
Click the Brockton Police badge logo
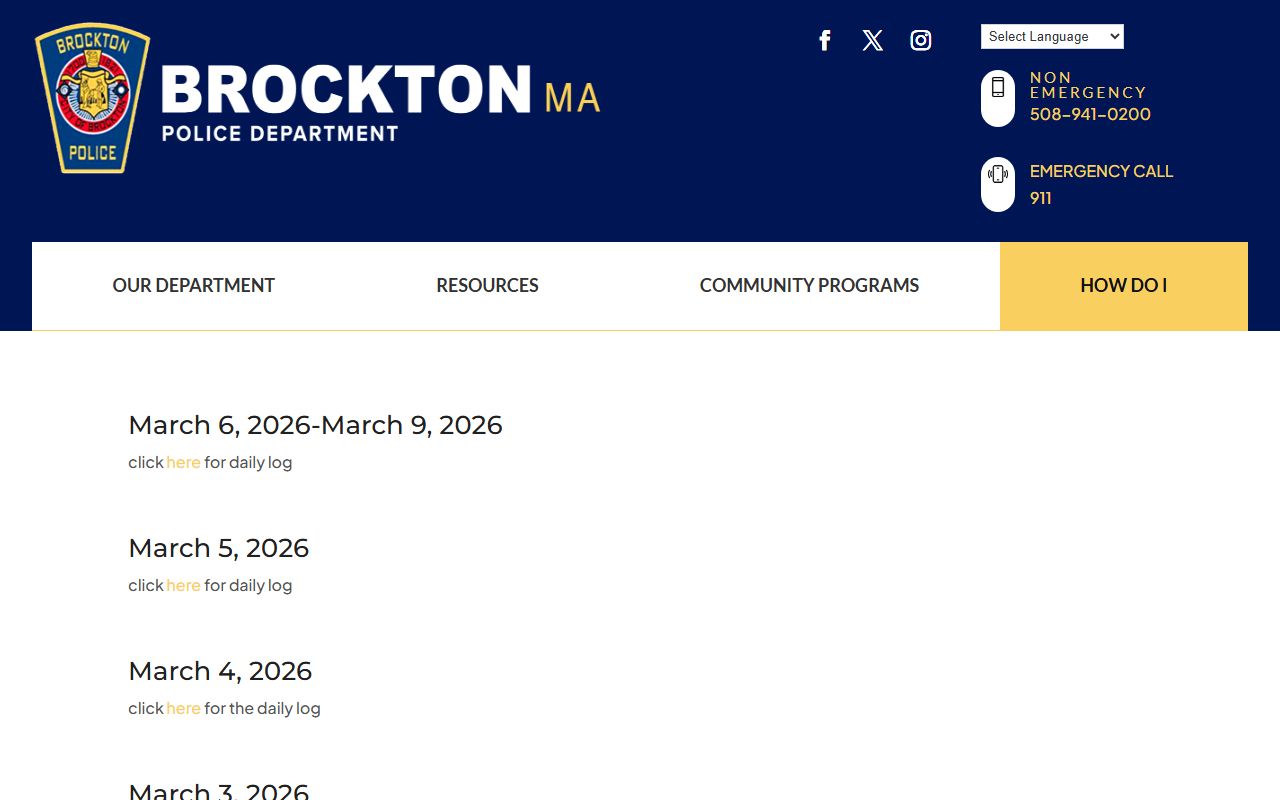pyautogui.click(x=93, y=98)
